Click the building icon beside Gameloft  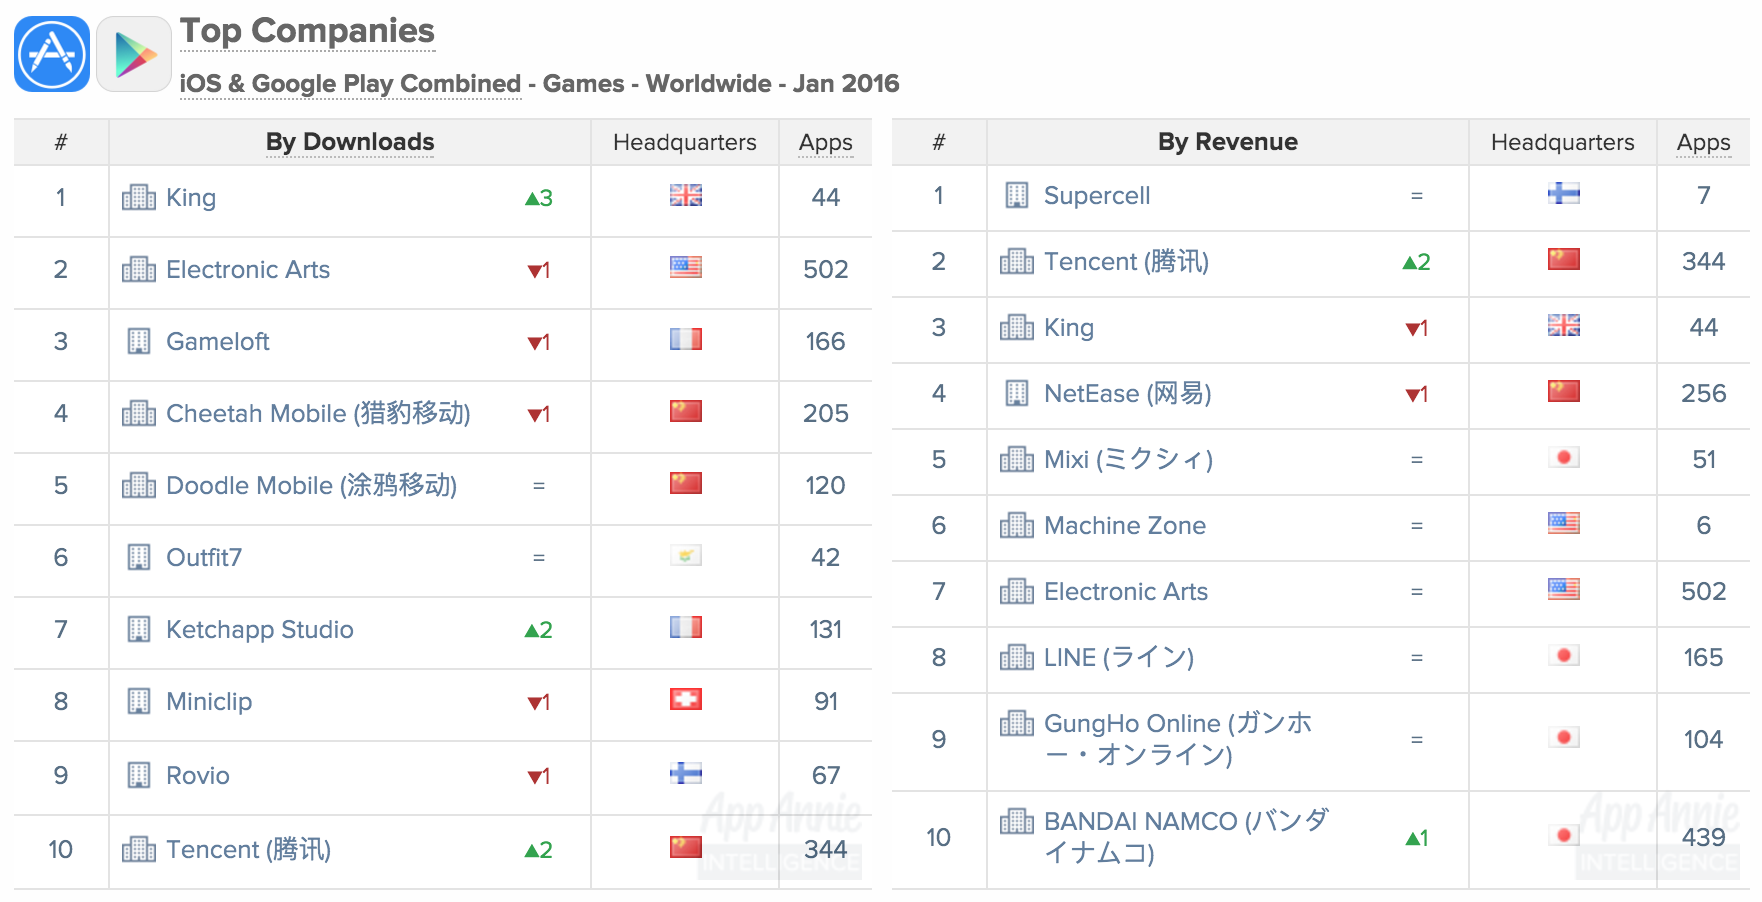[139, 341]
